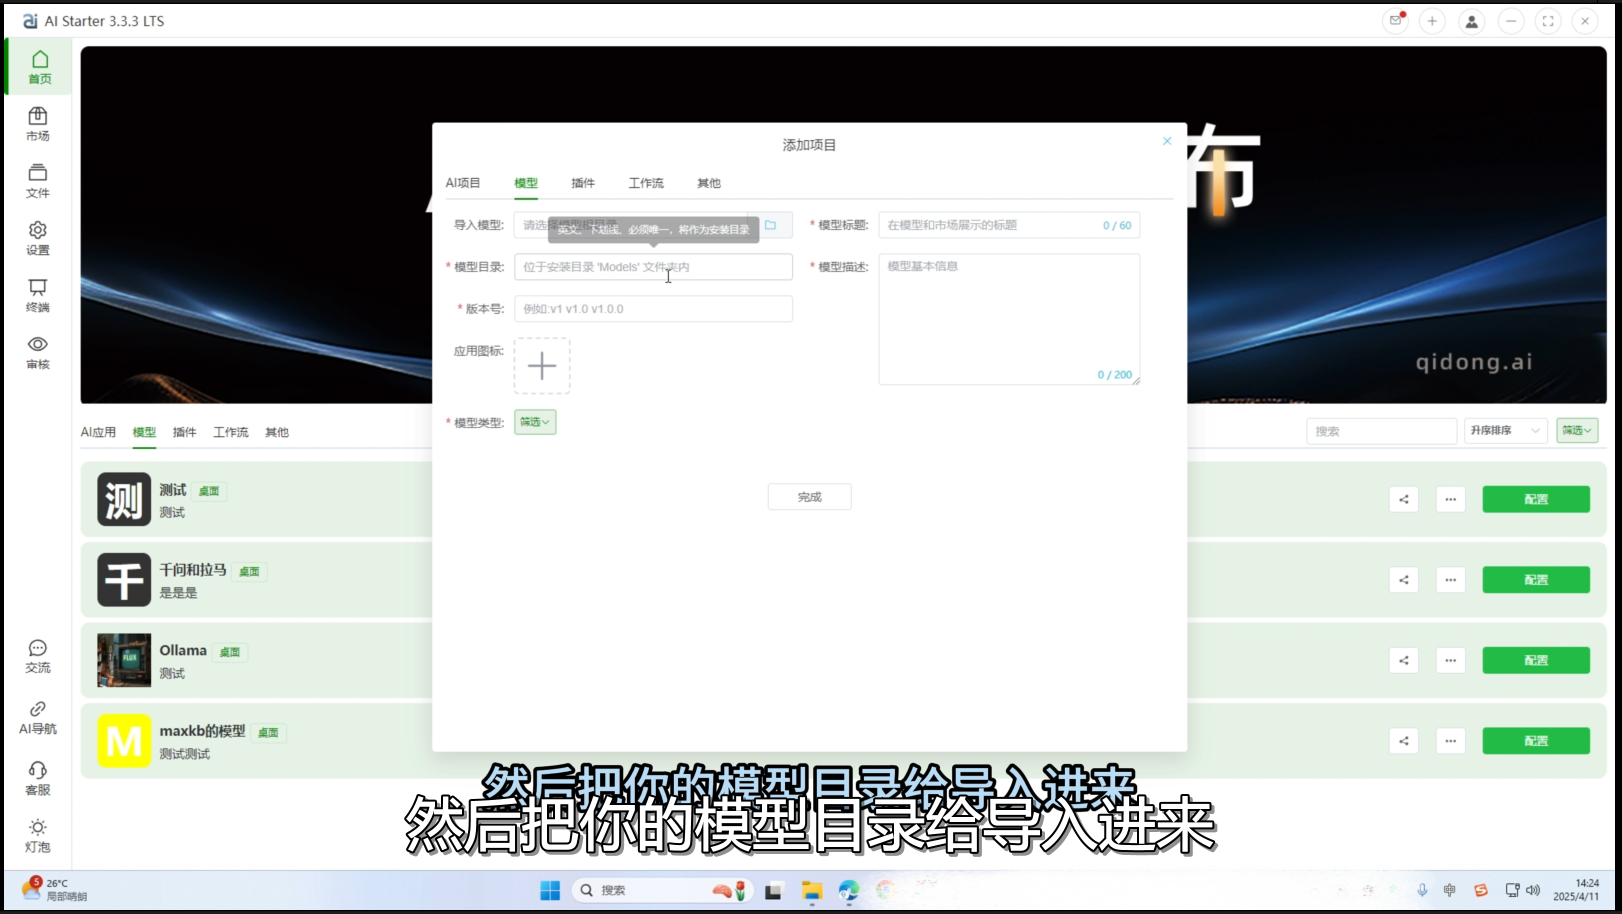The image size is (1622, 914).
Task: Switch to AI项目 tab in dialog
Action: [x=463, y=183]
